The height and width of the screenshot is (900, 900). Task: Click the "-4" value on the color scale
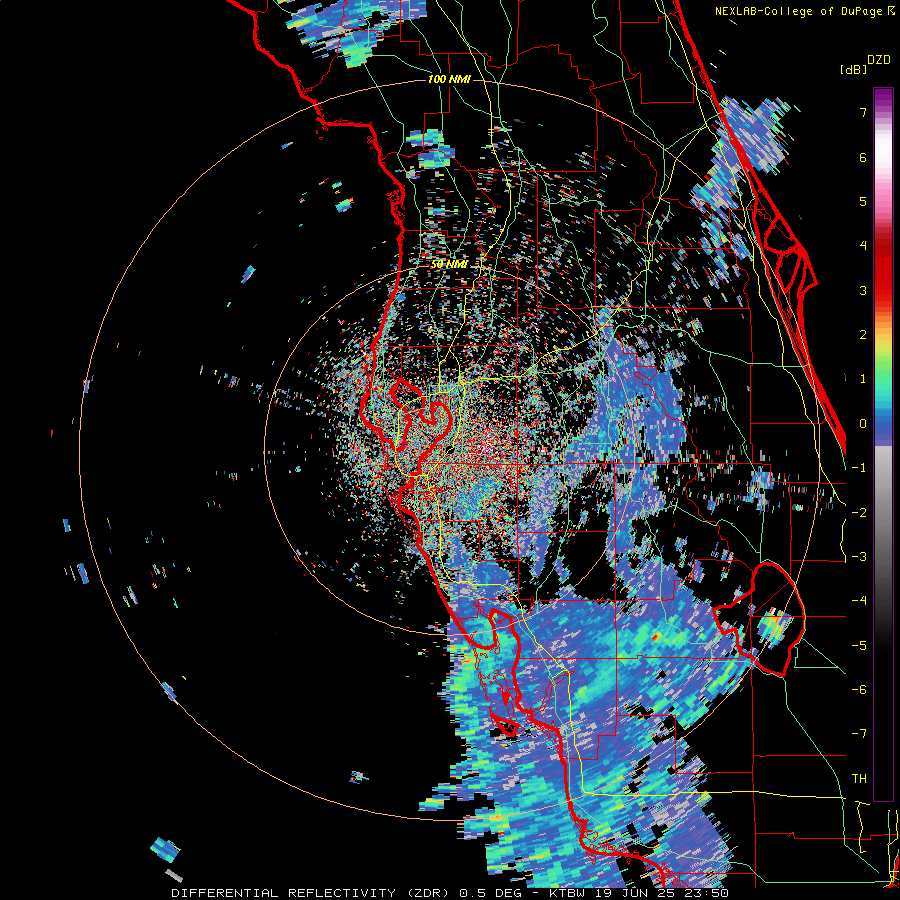click(x=859, y=600)
